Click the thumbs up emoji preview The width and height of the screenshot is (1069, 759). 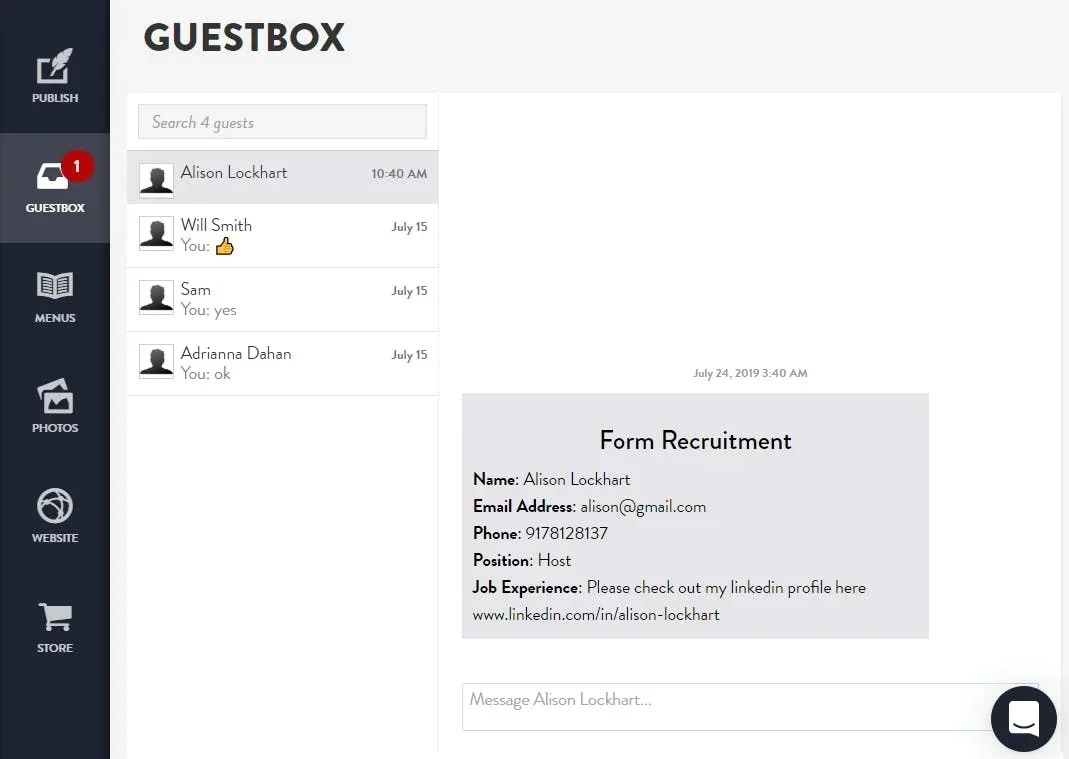[224, 246]
